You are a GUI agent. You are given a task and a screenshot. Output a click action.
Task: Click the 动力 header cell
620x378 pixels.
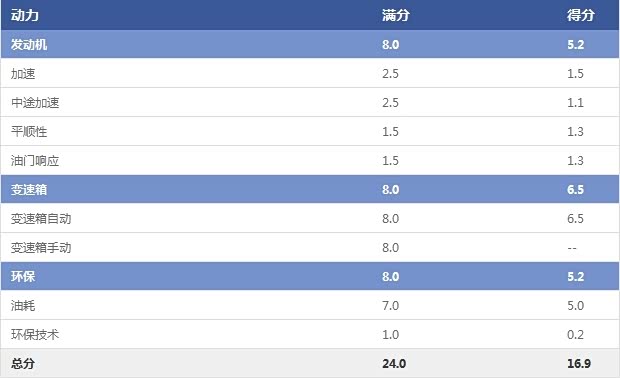tap(25, 15)
